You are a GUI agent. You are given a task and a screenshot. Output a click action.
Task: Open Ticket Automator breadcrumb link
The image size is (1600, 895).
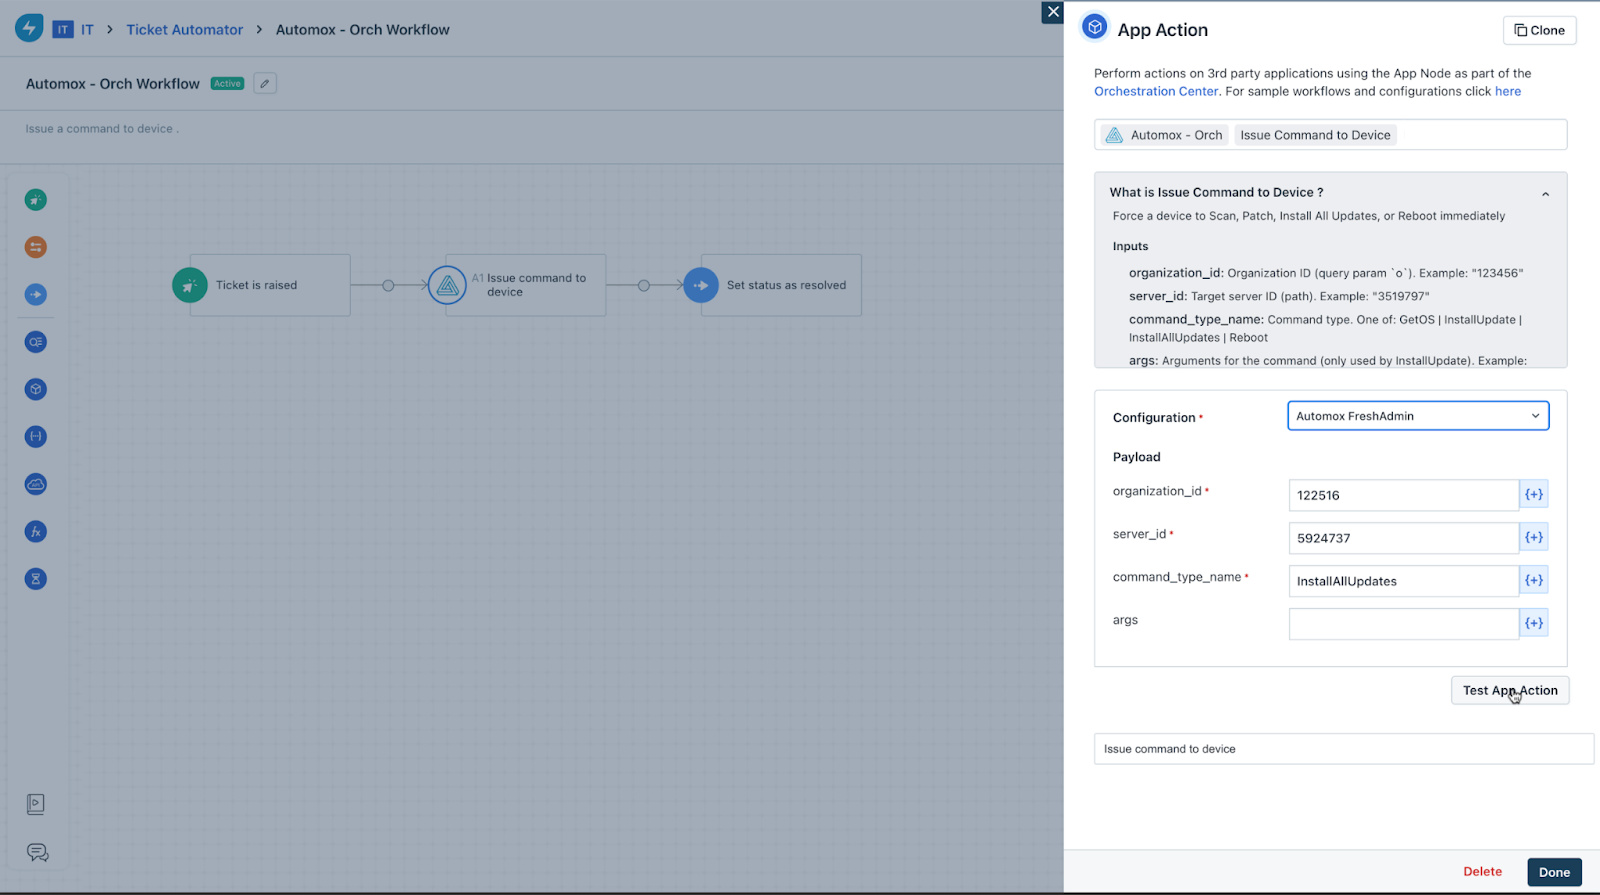[x=185, y=30]
